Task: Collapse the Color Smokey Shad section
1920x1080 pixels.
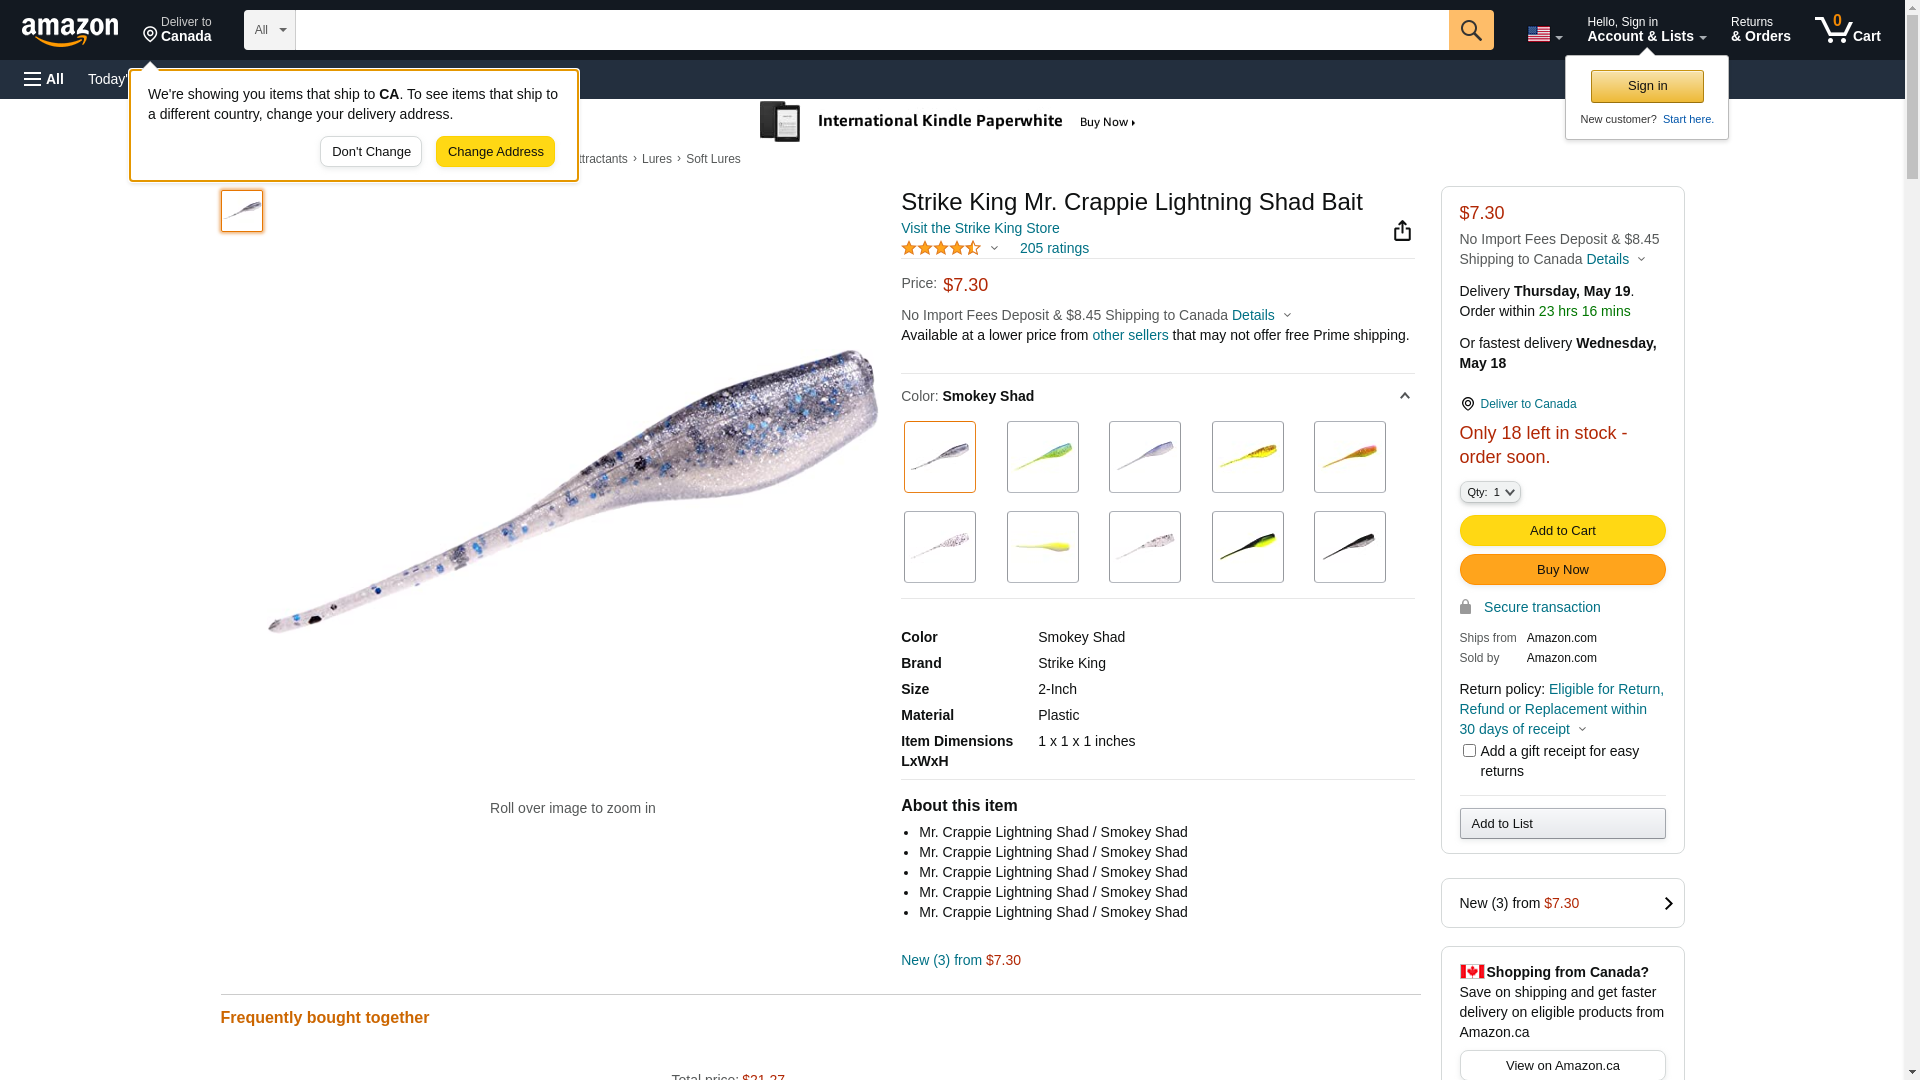Action: click(x=1404, y=396)
